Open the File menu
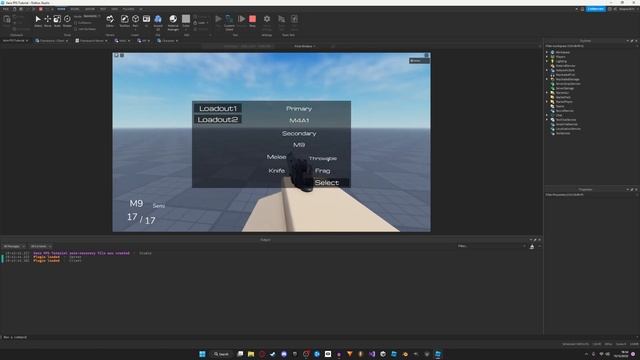The height and width of the screenshot is (360, 640). 6,9
